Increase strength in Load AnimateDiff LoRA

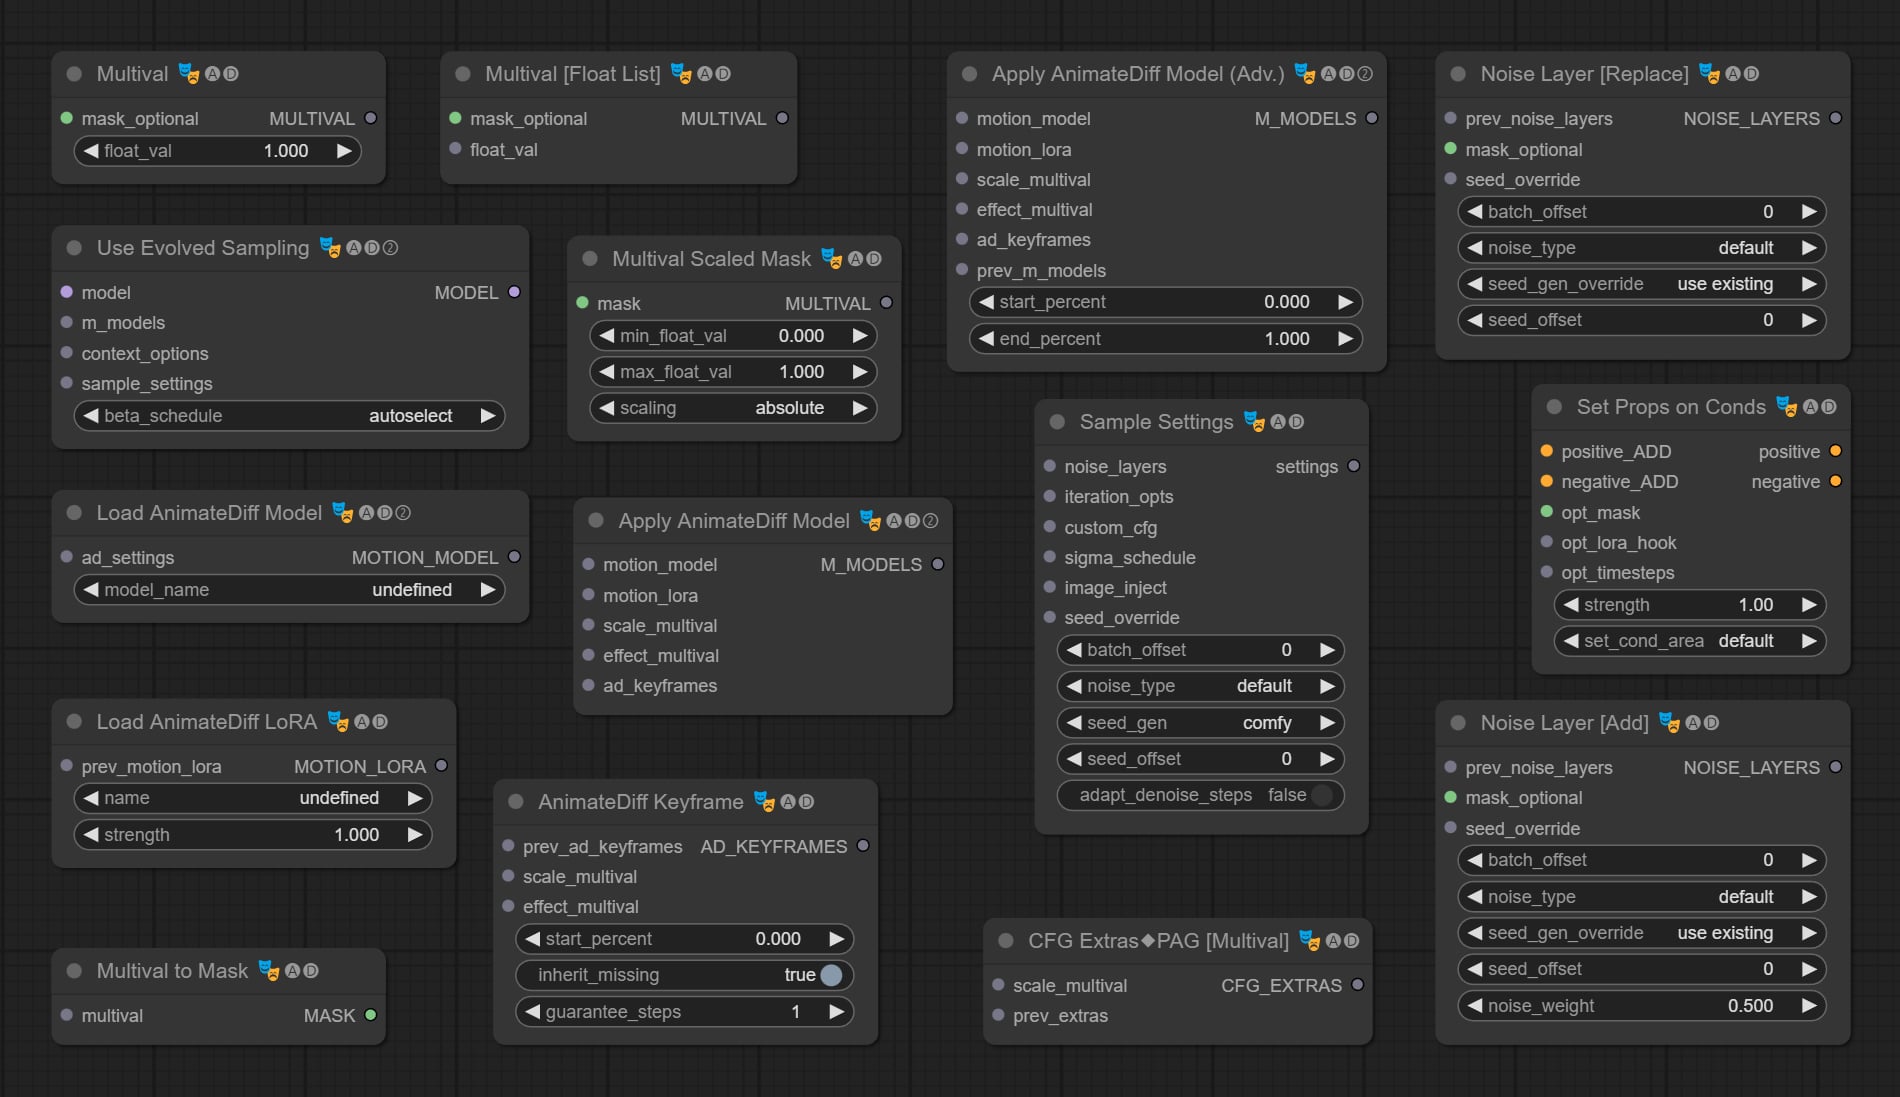414,835
